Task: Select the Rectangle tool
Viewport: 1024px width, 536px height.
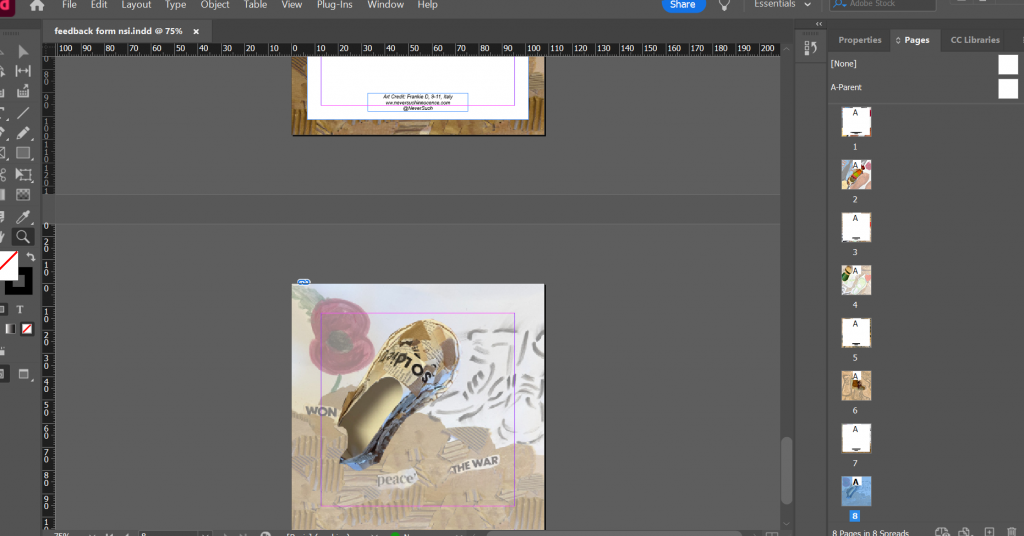Action: click(x=23, y=153)
